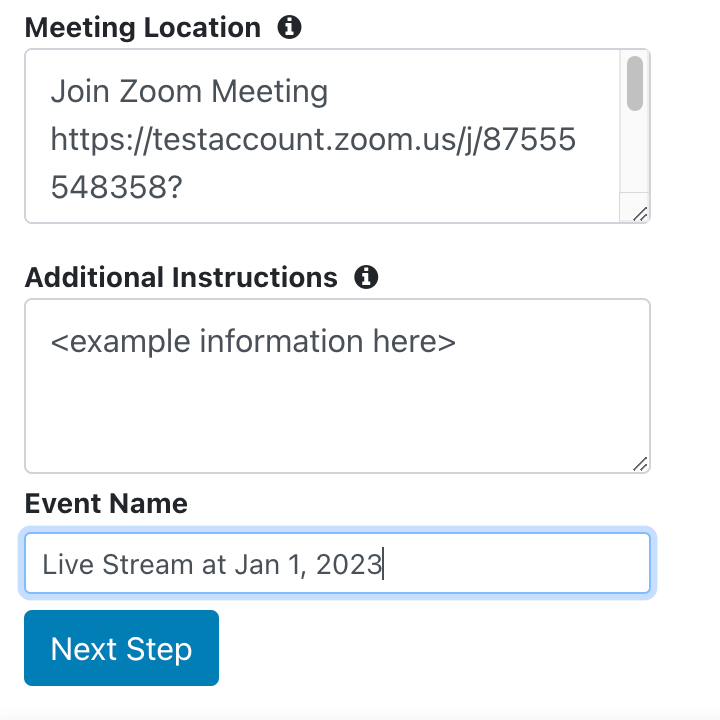Click the scrollbar thumb in Meeting Location
Screen dimensions: 720x720
[635, 84]
